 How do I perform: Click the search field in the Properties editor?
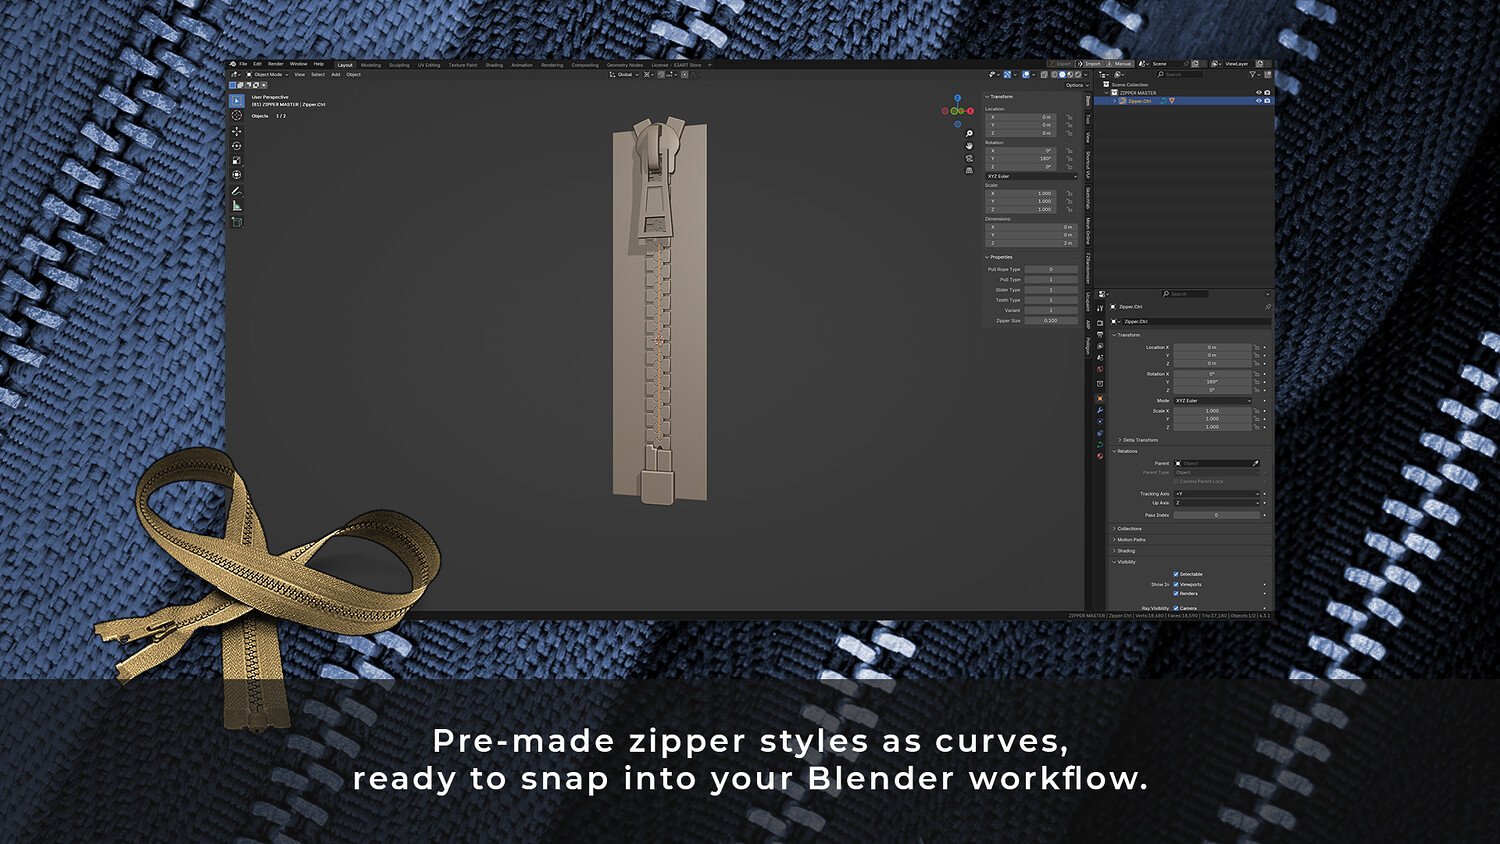[1183, 293]
